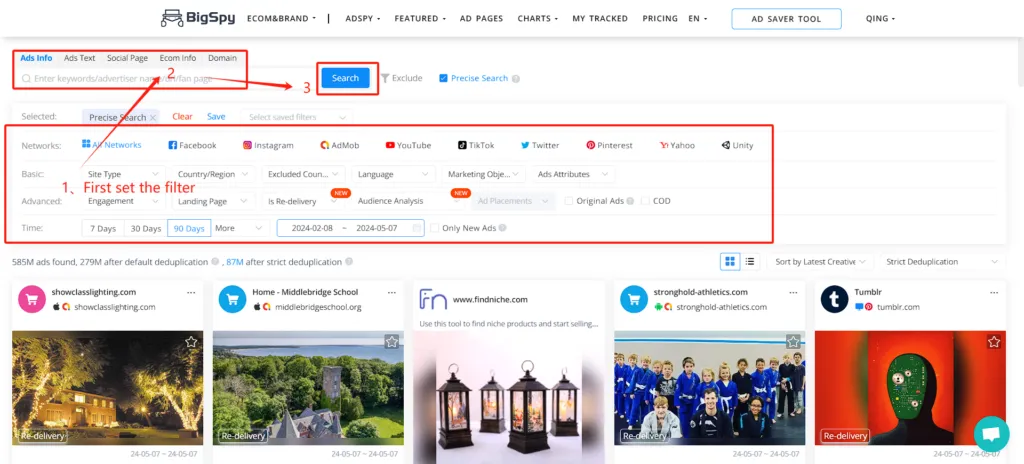Favorite the showclasslighting.com ad with star
The width and height of the screenshot is (1024, 464).
(x=191, y=342)
